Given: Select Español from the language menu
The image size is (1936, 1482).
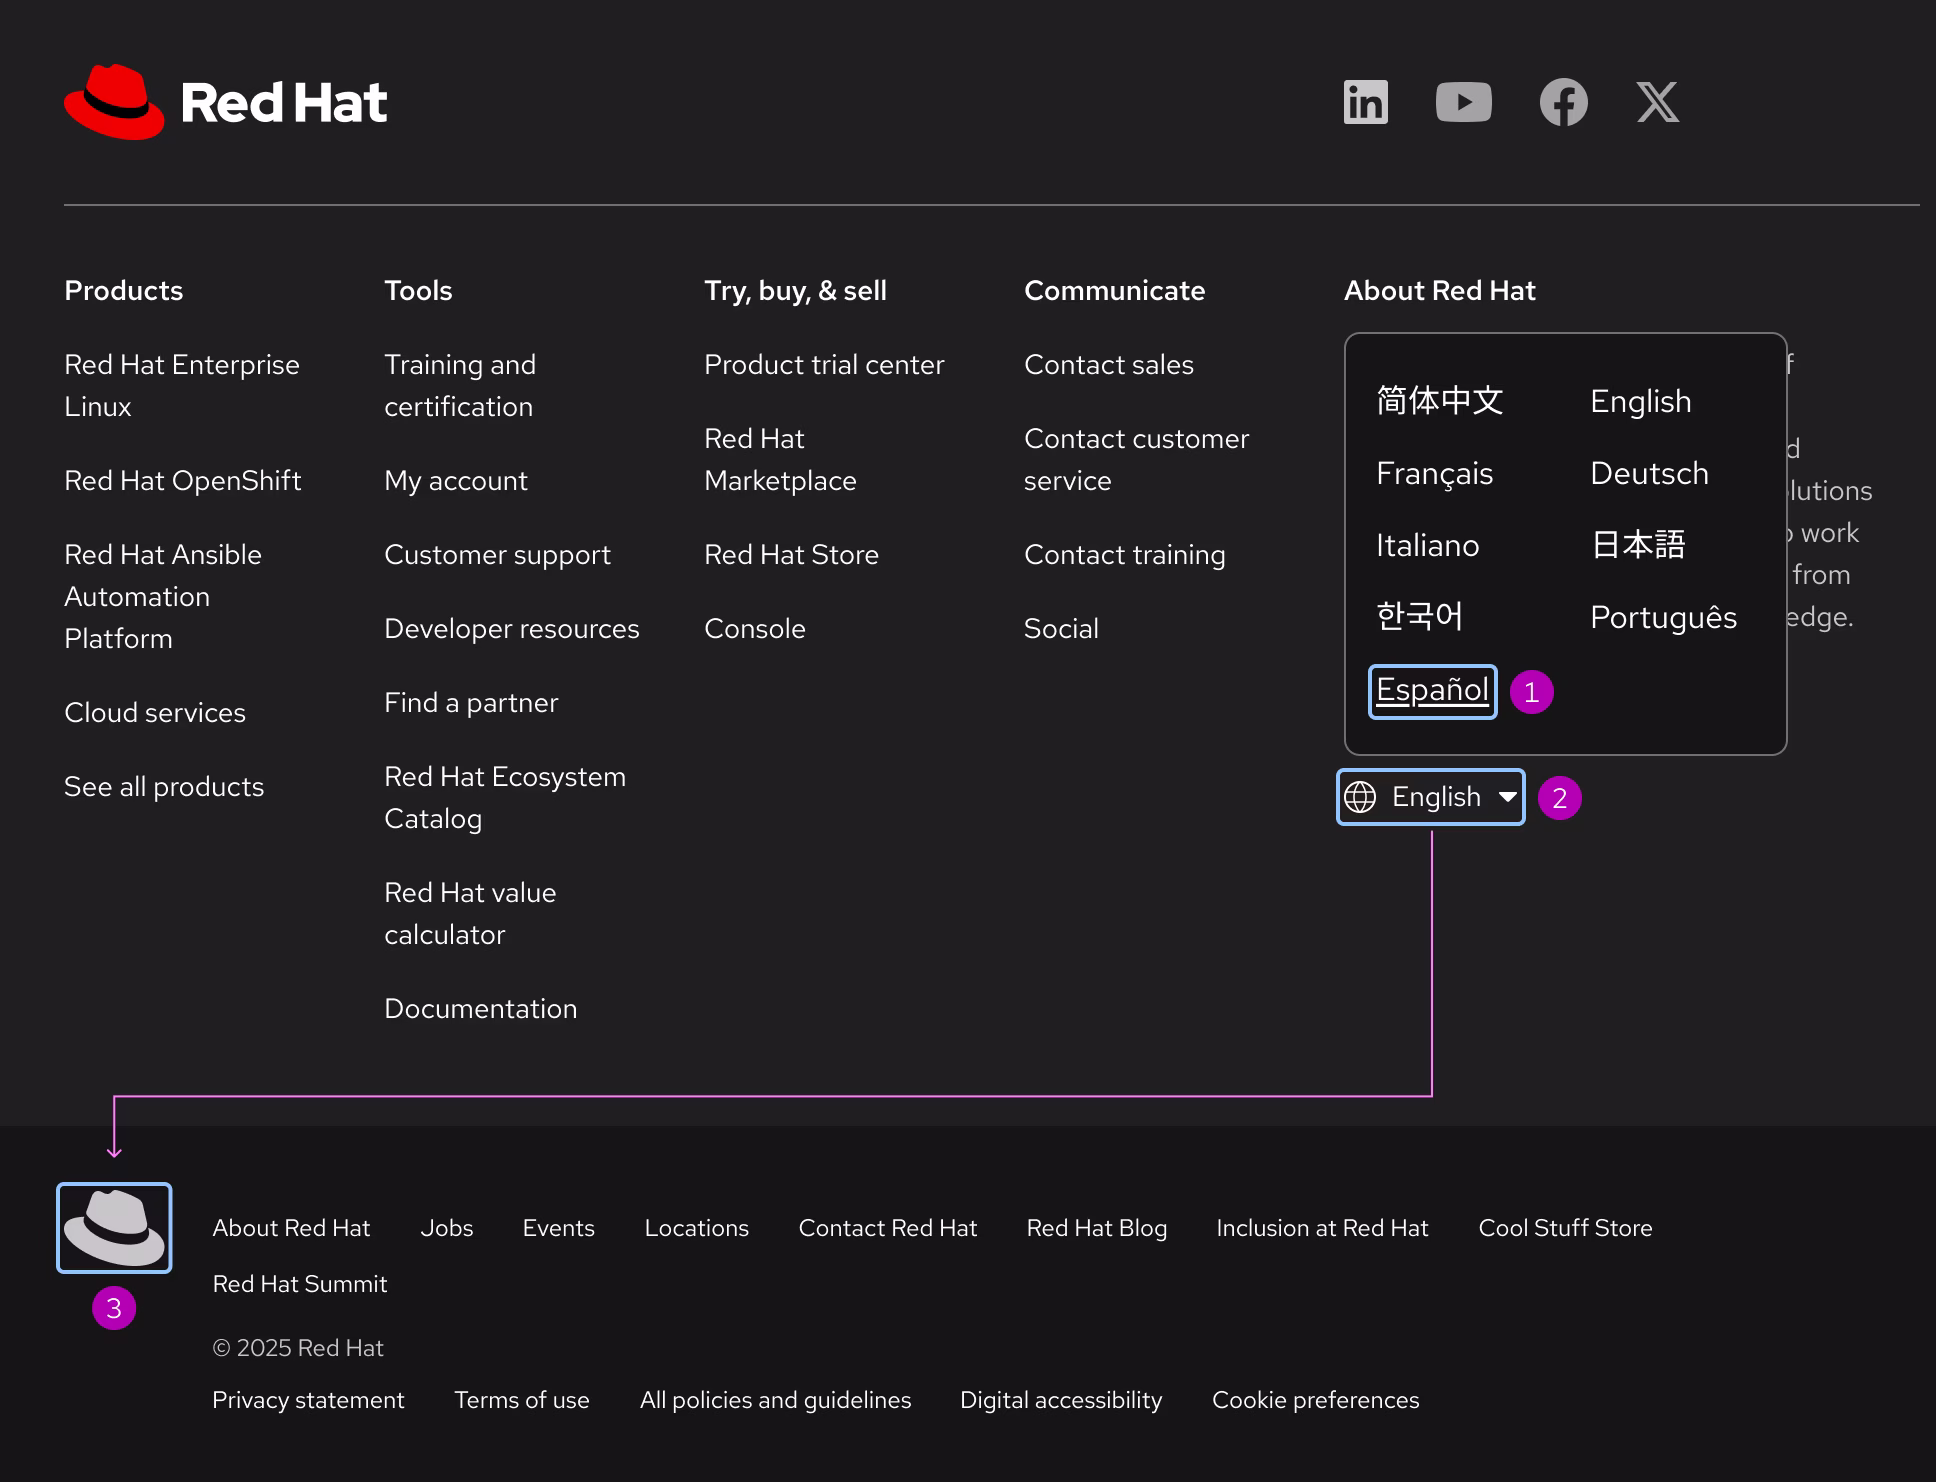Looking at the screenshot, I should click(x=1432, y=690).
